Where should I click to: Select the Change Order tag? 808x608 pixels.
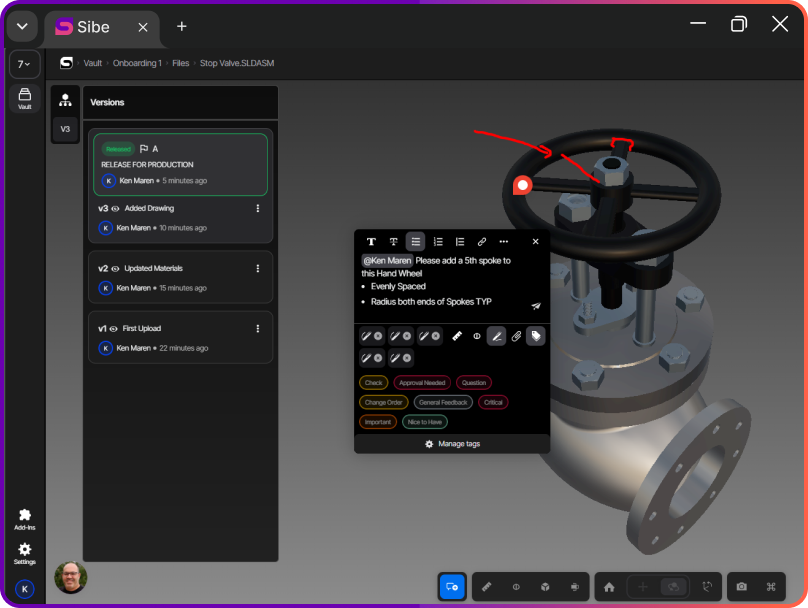tap(383, 402)
